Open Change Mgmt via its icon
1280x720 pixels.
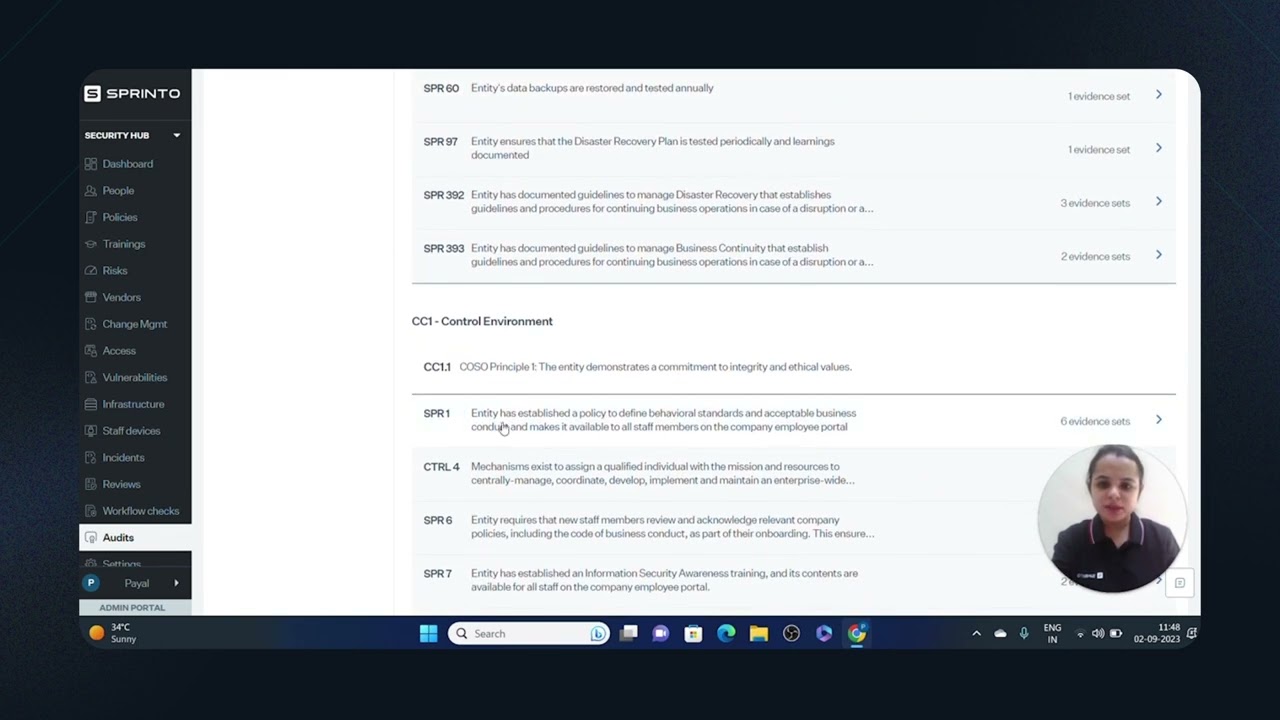click(x=91, y=324)
